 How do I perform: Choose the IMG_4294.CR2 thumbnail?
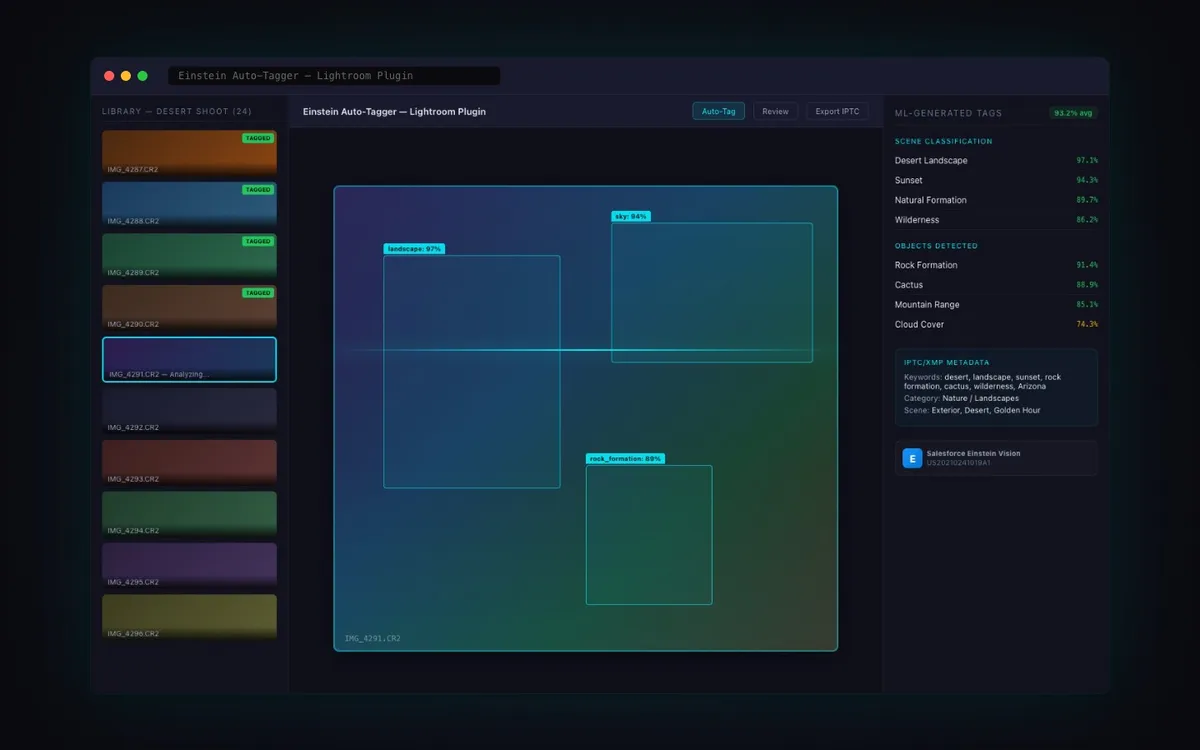click(x=189, y=513)
